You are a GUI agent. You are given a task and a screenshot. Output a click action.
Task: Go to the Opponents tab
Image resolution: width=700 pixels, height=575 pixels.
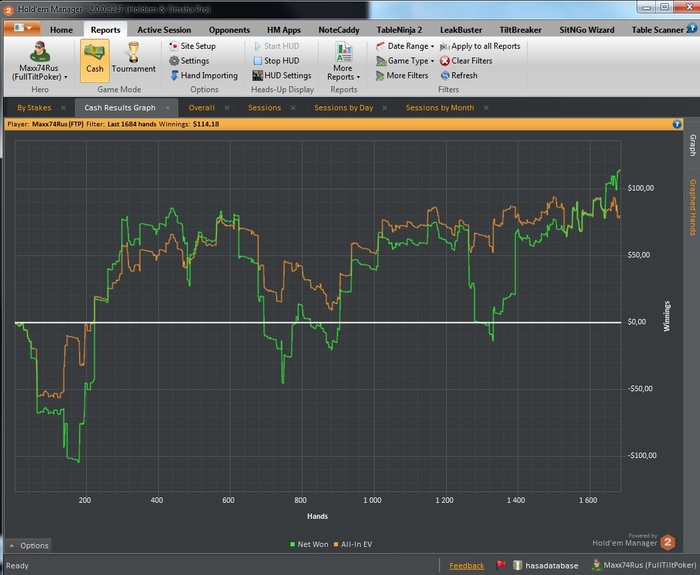229,30
